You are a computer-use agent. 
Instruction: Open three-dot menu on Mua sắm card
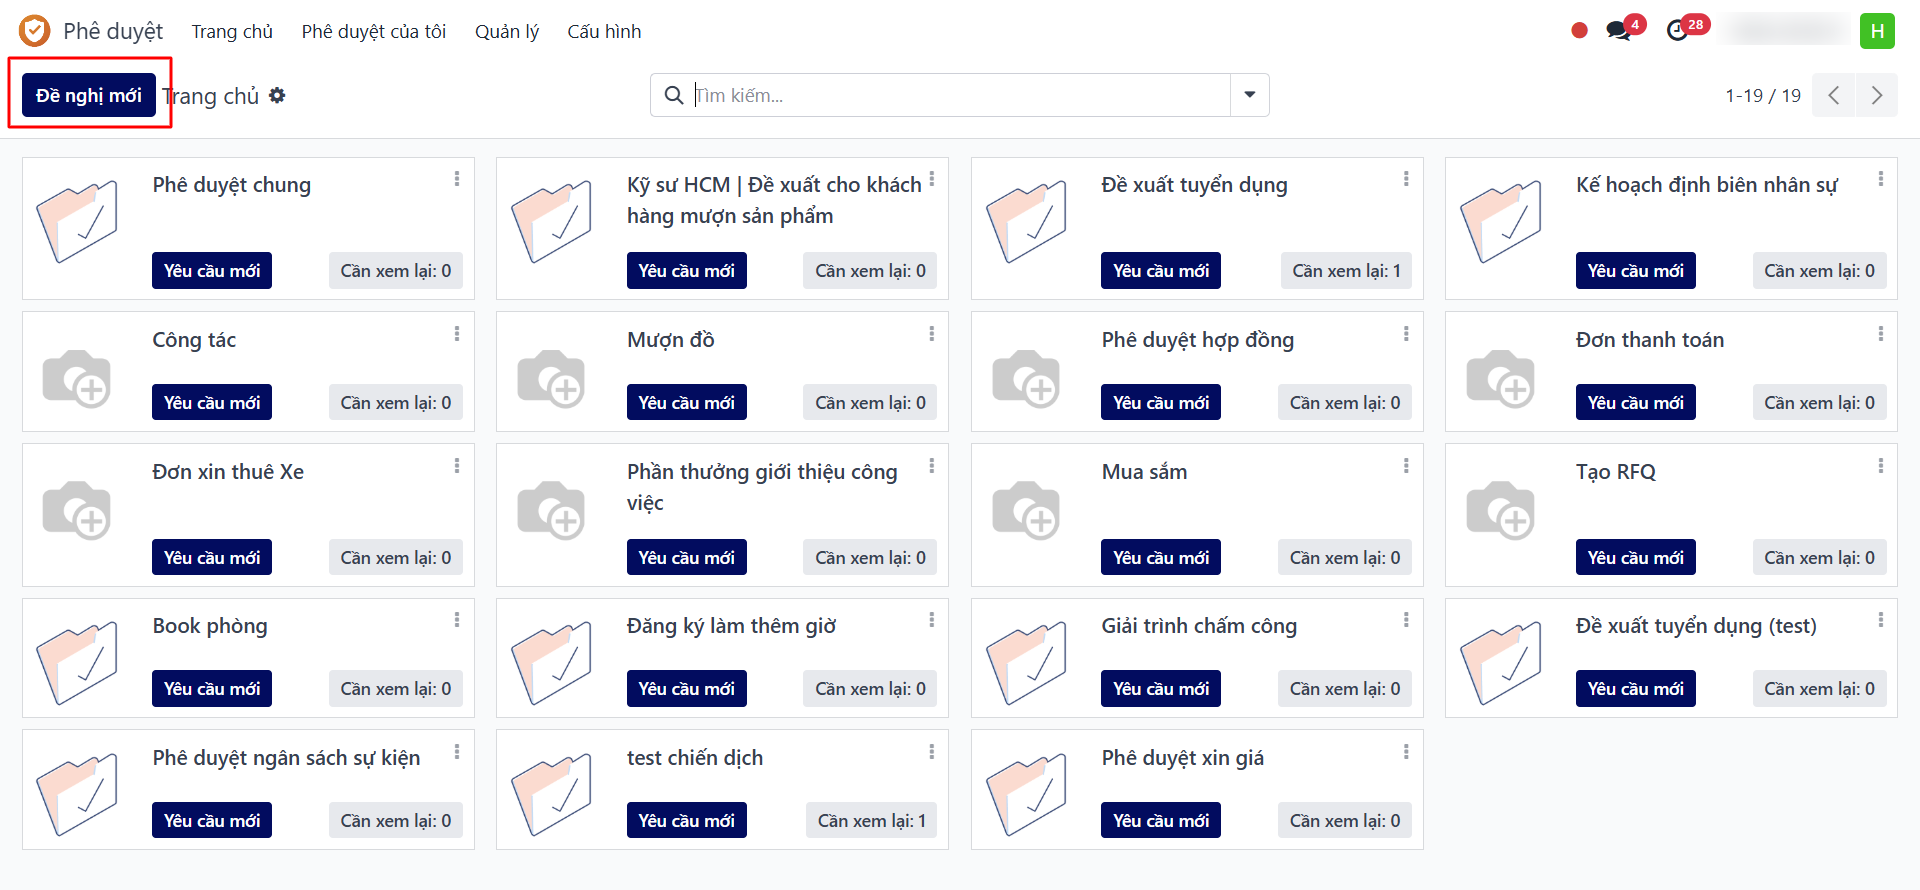[x=1405, y=466]
